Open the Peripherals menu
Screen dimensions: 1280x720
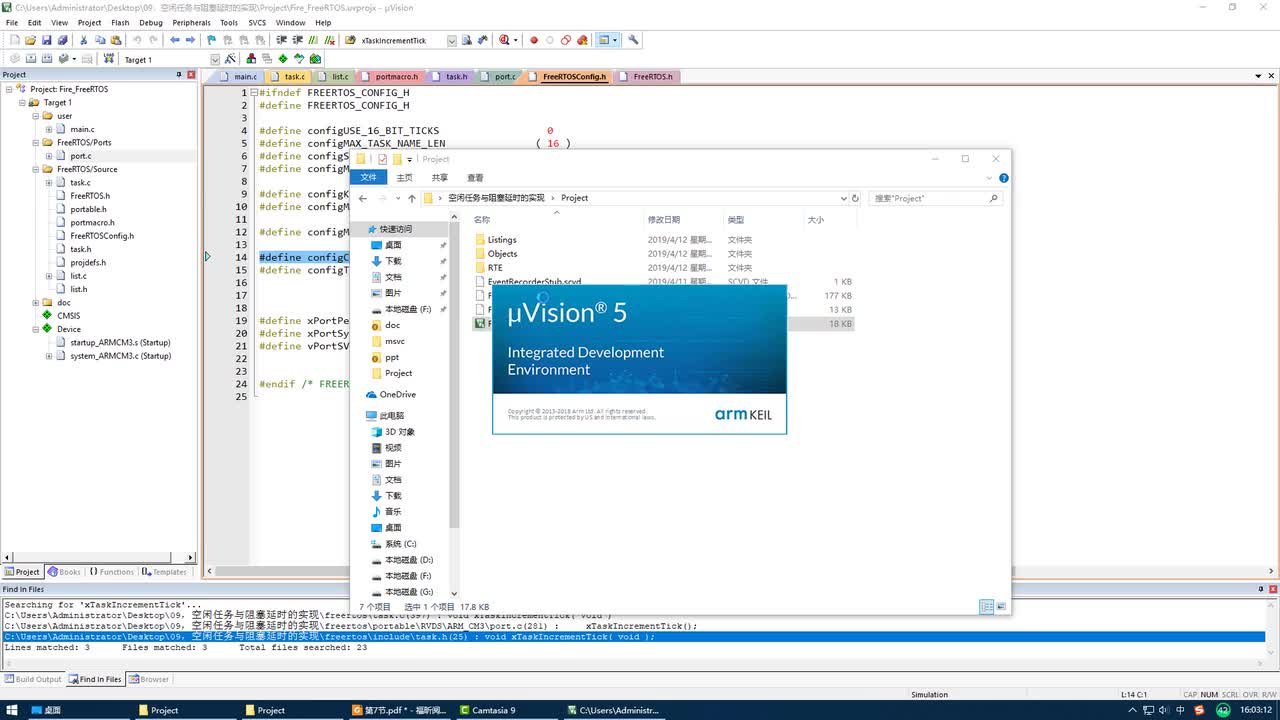pyautogui.click(x=191, y=22)
